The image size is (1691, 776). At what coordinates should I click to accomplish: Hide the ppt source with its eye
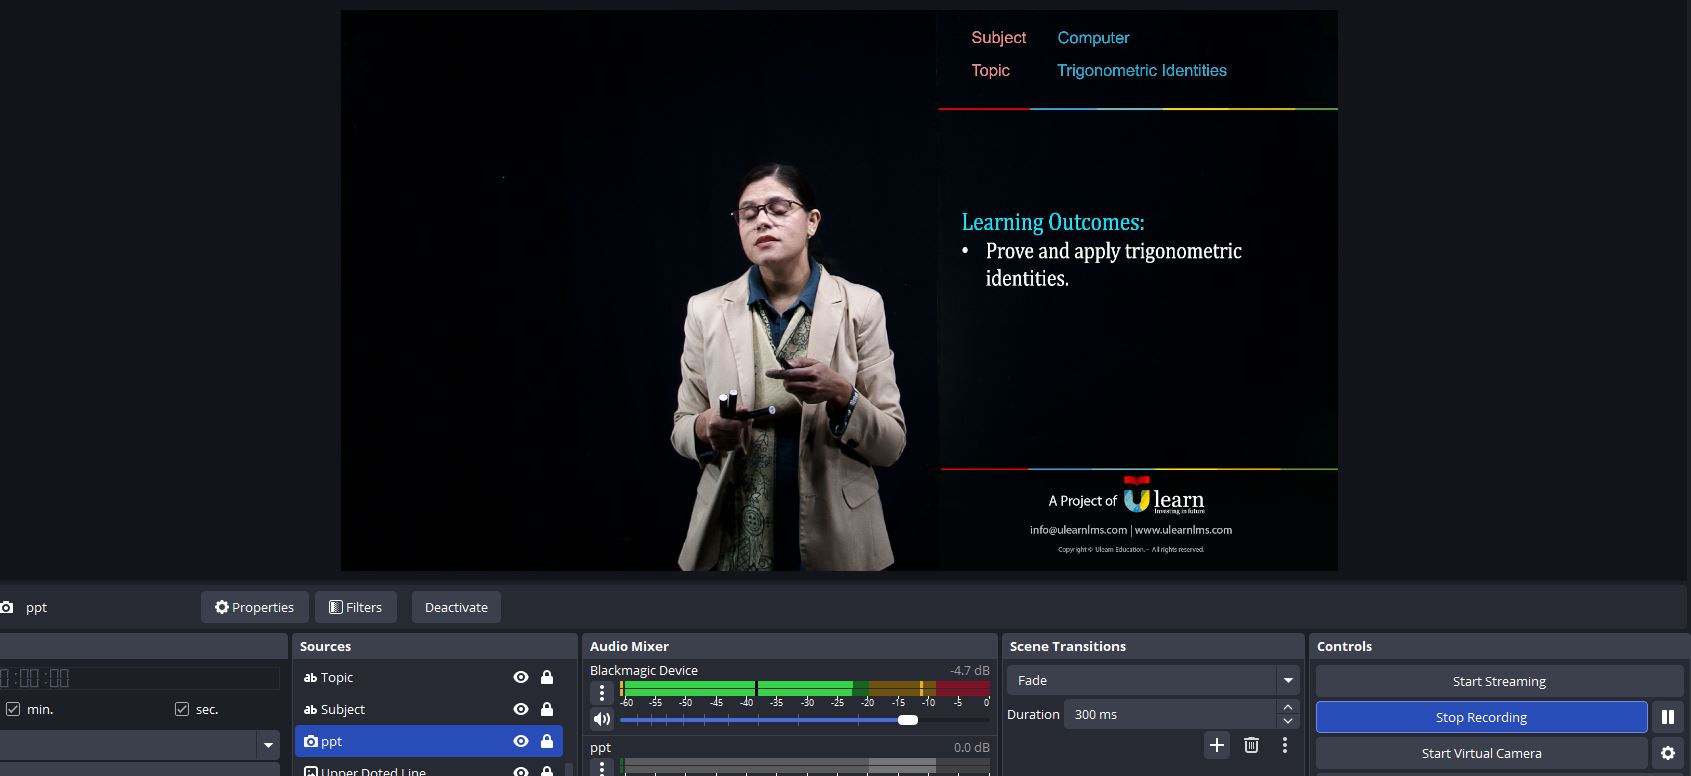coord(521,741)
